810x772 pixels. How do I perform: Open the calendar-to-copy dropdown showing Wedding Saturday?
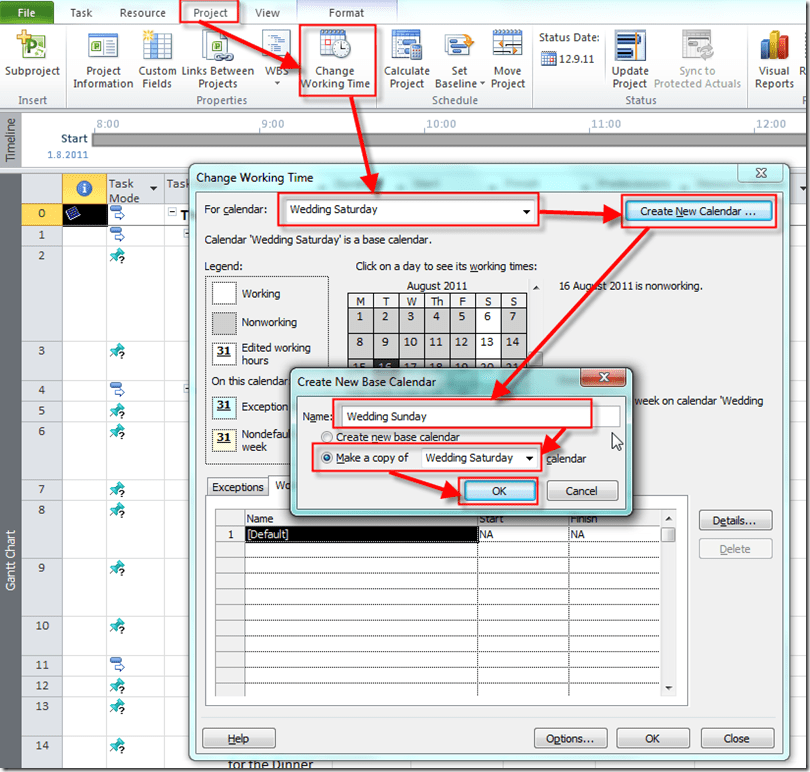click(x=529, y=458)
